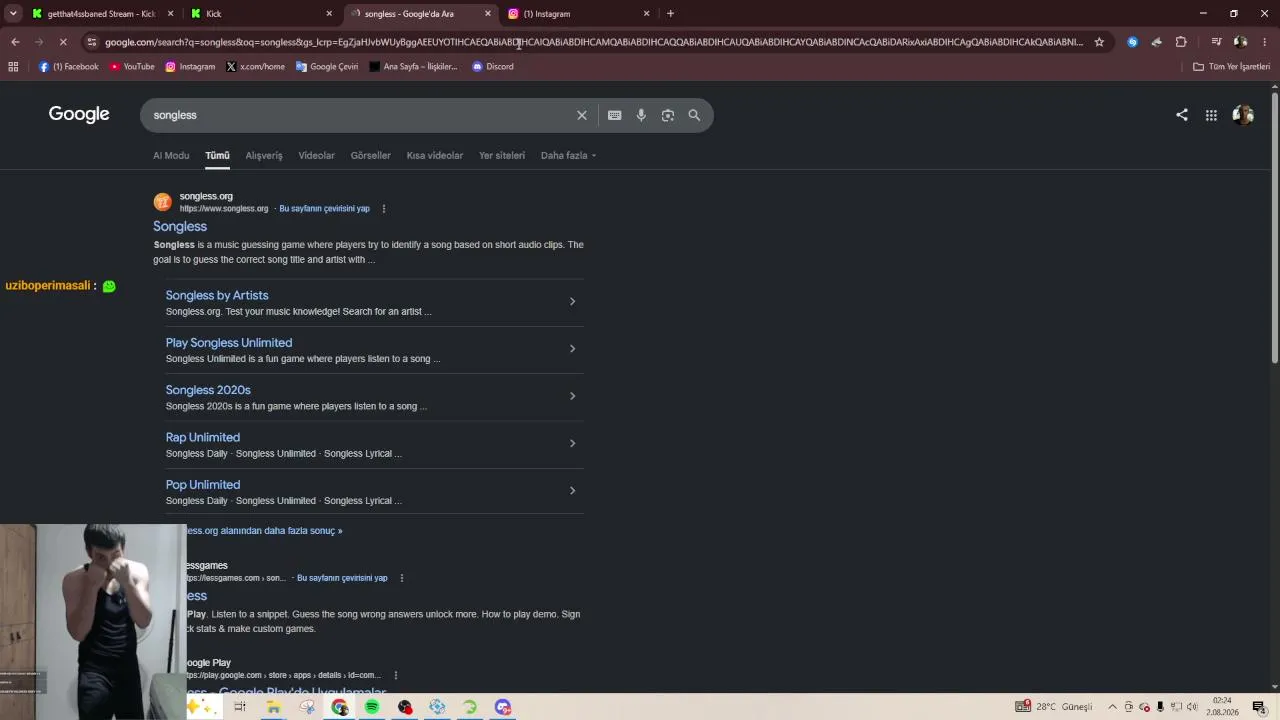
Task: Open more options for the lessgames.com result
Action: 402,578
